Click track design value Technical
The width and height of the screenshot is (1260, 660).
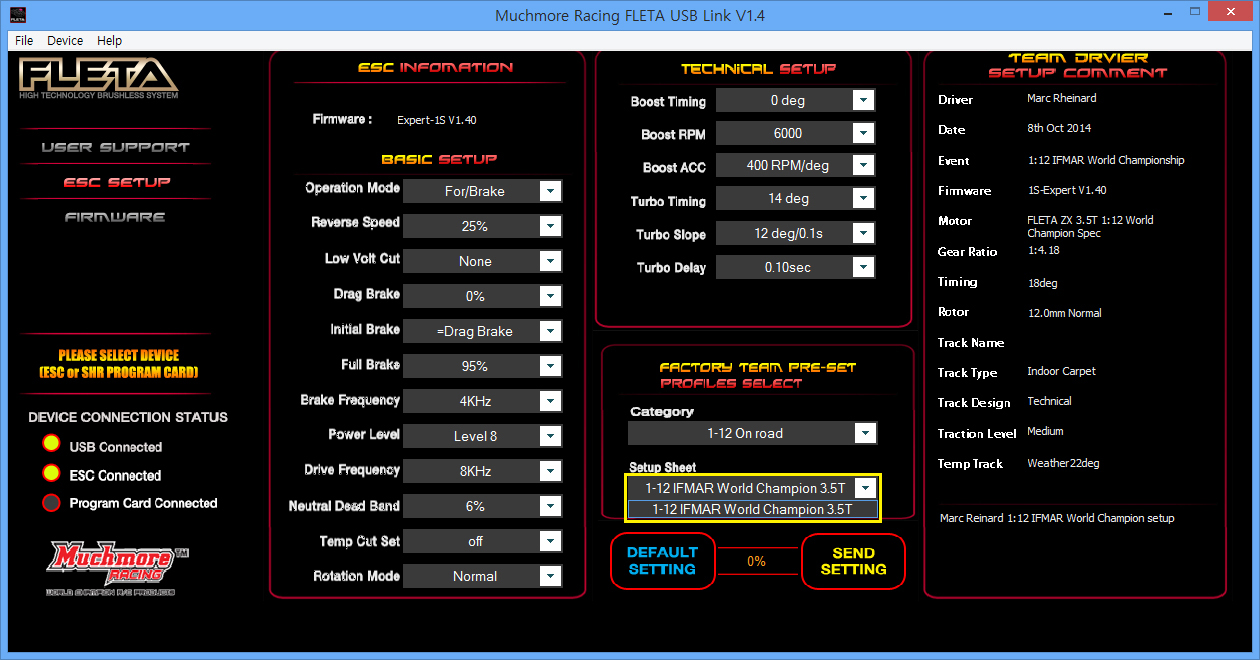point(1049,401)
